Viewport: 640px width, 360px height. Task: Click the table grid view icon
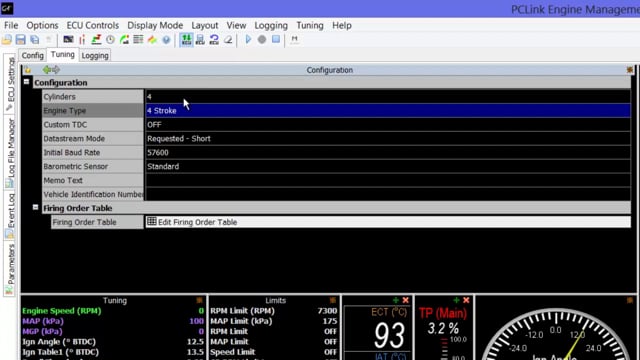(x=138, y=40)
